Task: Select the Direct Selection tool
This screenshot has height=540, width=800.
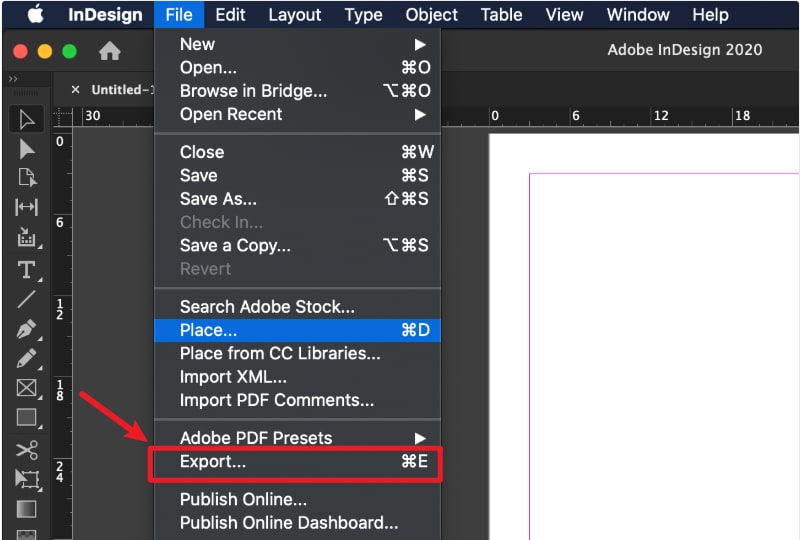Action: pos(27,149)
